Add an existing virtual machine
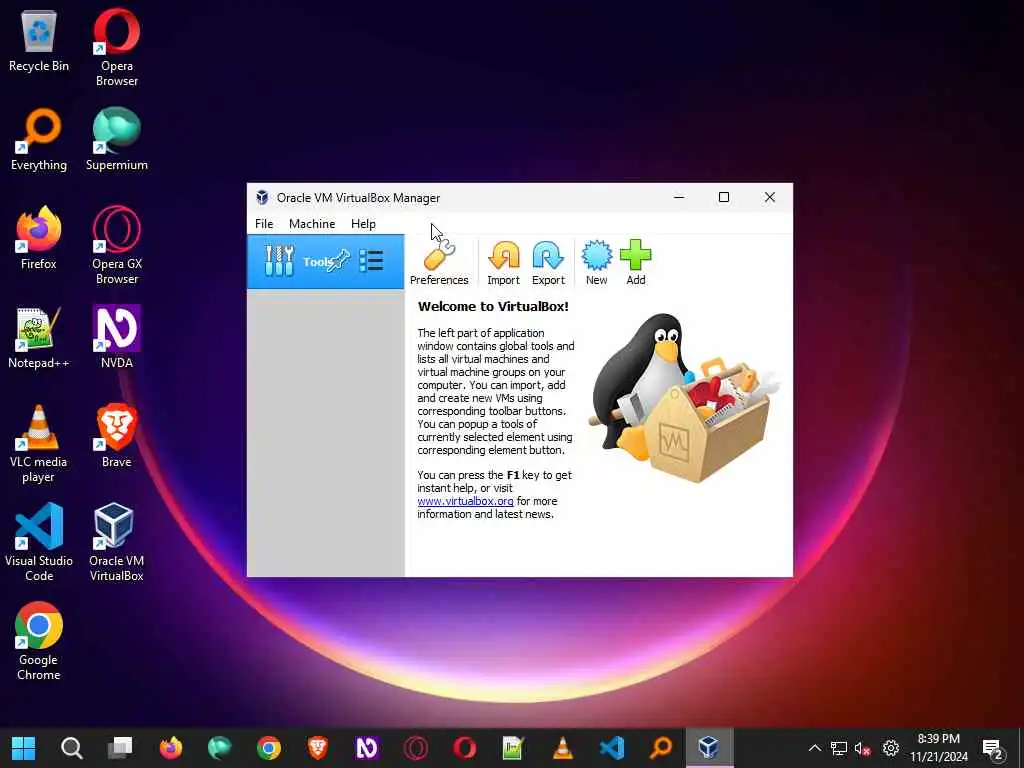Image resolution: width=1024 pixels, height=768 pixels. (x=635, y=262)
